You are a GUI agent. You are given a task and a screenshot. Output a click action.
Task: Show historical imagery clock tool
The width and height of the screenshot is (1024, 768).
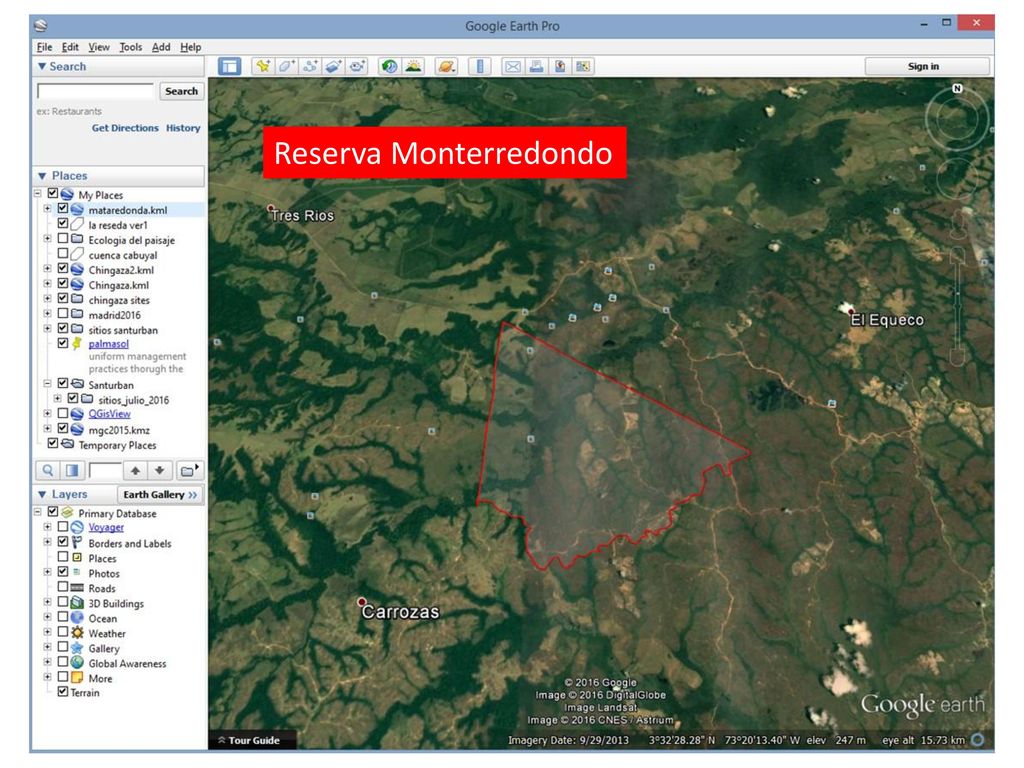pos(390,66)
